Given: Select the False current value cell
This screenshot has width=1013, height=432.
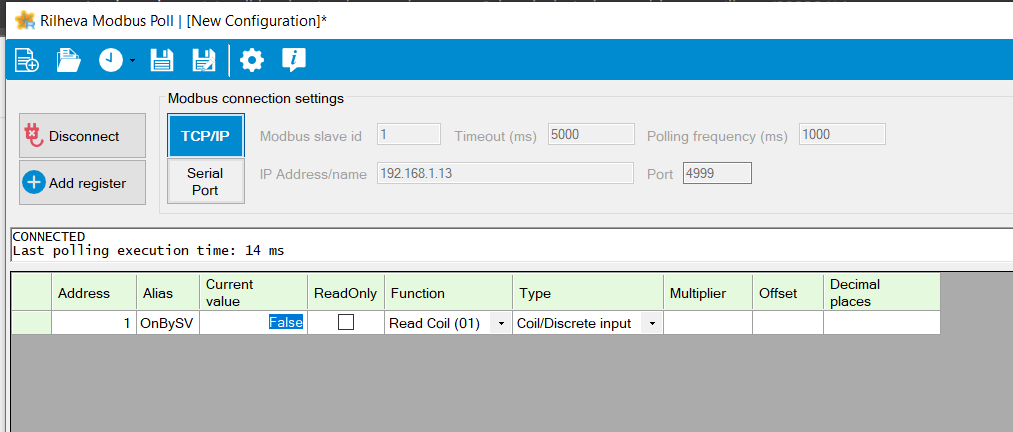Looking at the screenshot, I should coord(254,323).
